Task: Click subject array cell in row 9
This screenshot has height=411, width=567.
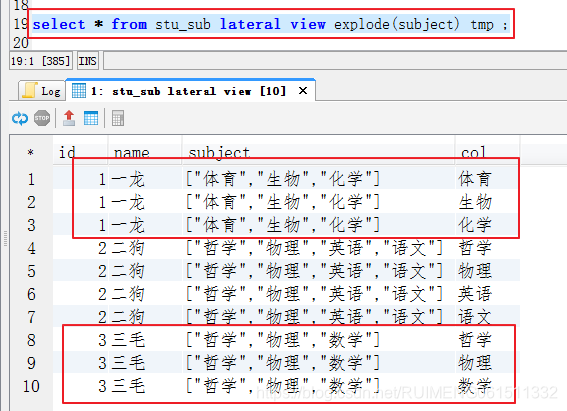Action: tap(319, 363)
